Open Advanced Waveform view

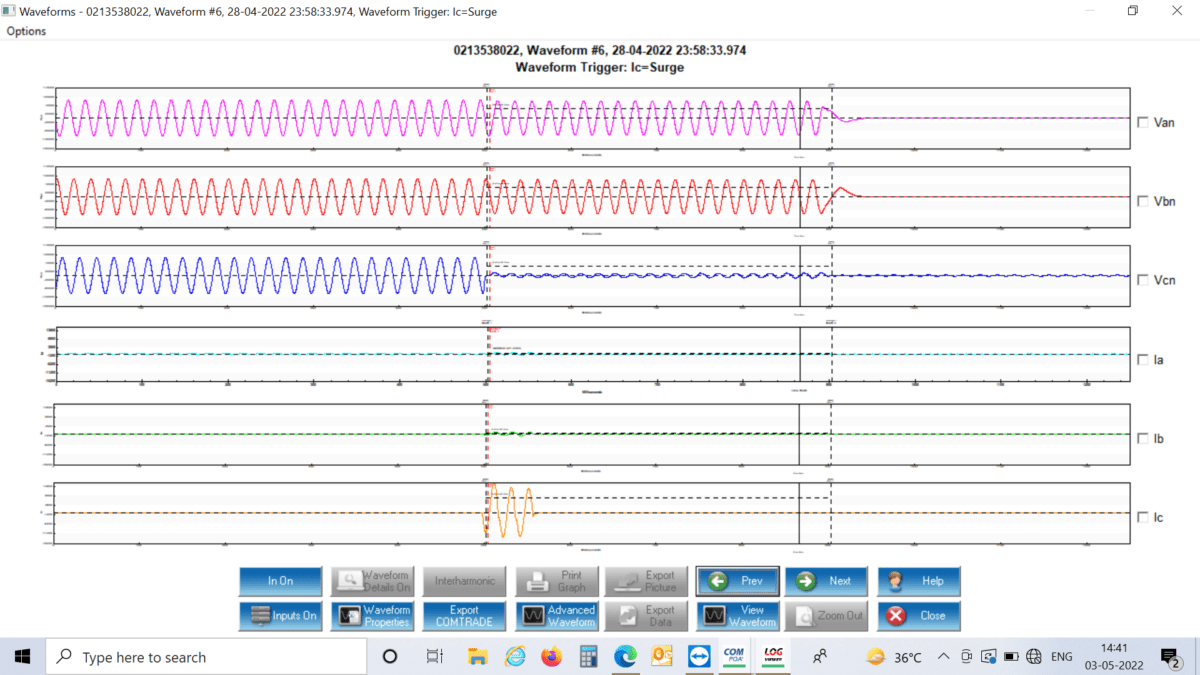[558, 615]
